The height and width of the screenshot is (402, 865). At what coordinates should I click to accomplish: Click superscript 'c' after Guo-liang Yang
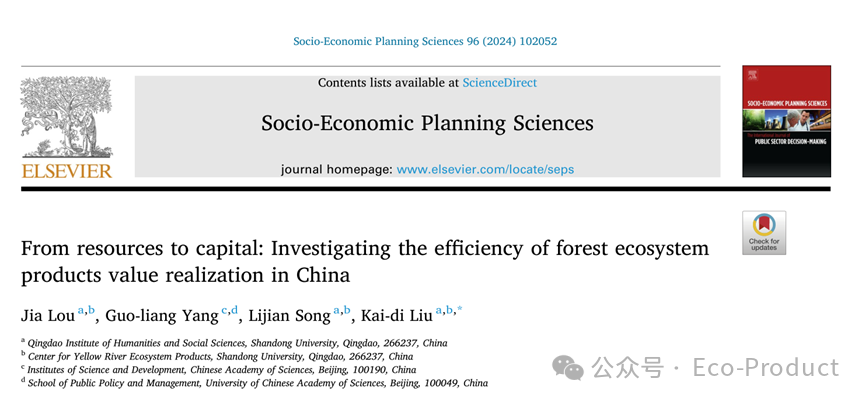pyautogui.click(x=225, y=311)
